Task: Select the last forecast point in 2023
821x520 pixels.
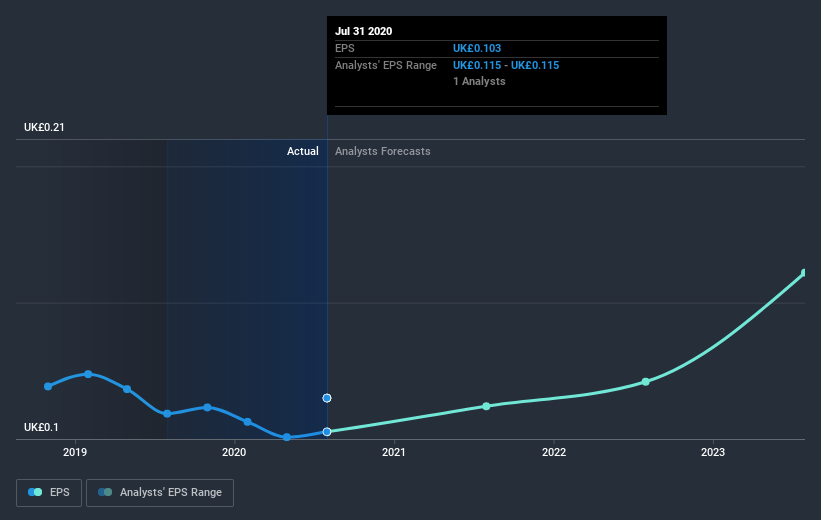Action: coord(804,273)
